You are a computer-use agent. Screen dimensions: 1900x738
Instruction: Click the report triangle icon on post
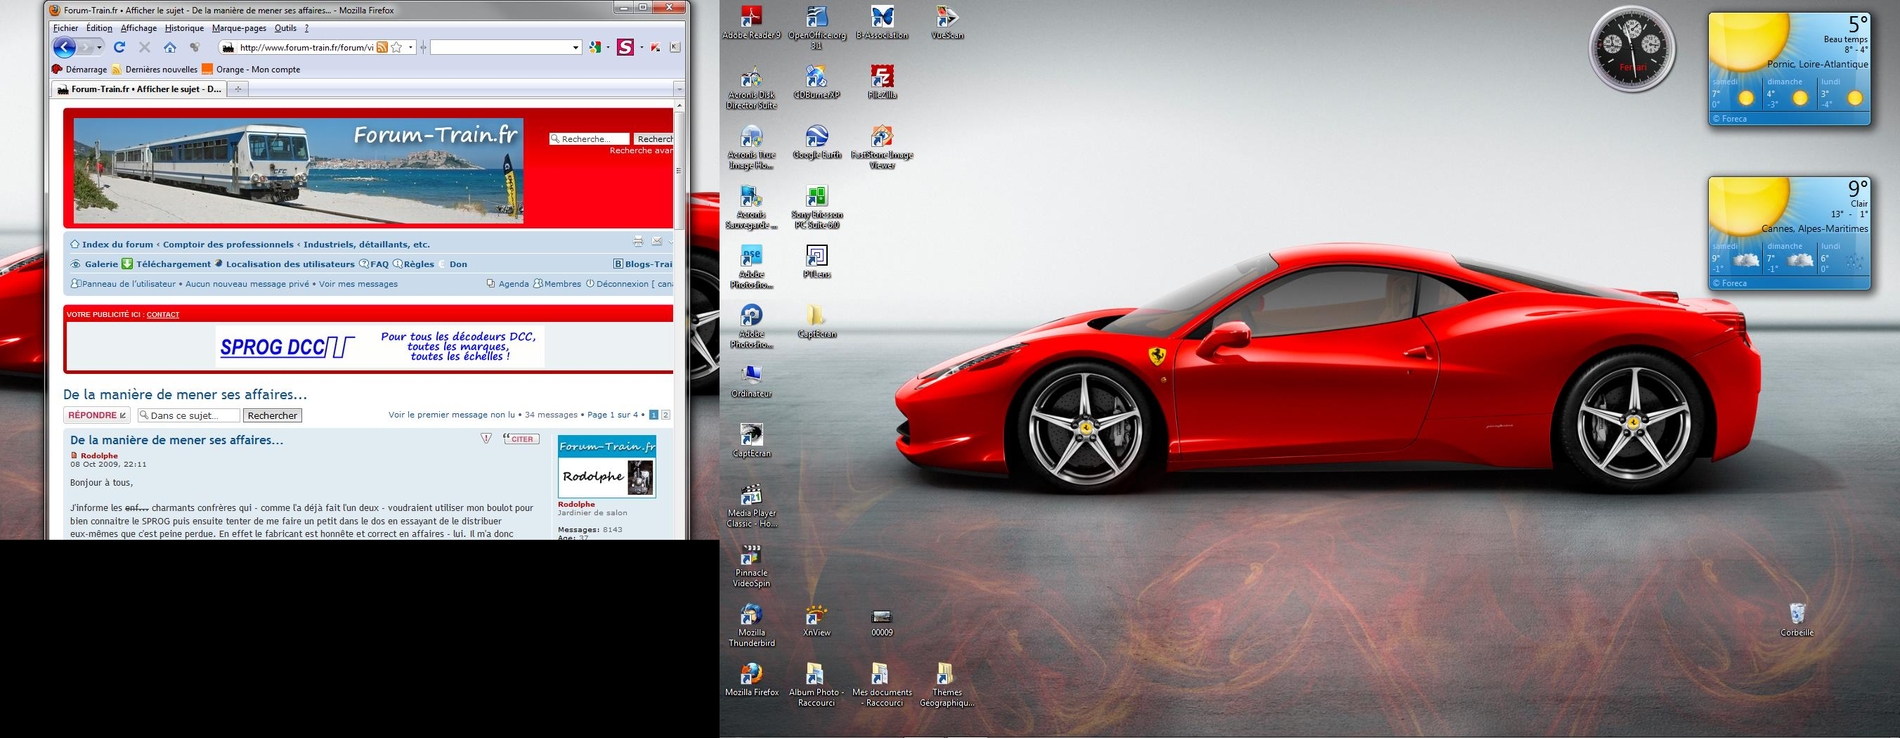486,438
